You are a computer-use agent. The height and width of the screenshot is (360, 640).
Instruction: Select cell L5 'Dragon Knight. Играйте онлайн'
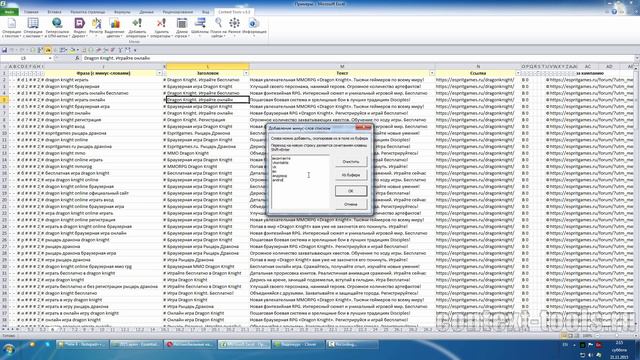[x=208, y=100]
